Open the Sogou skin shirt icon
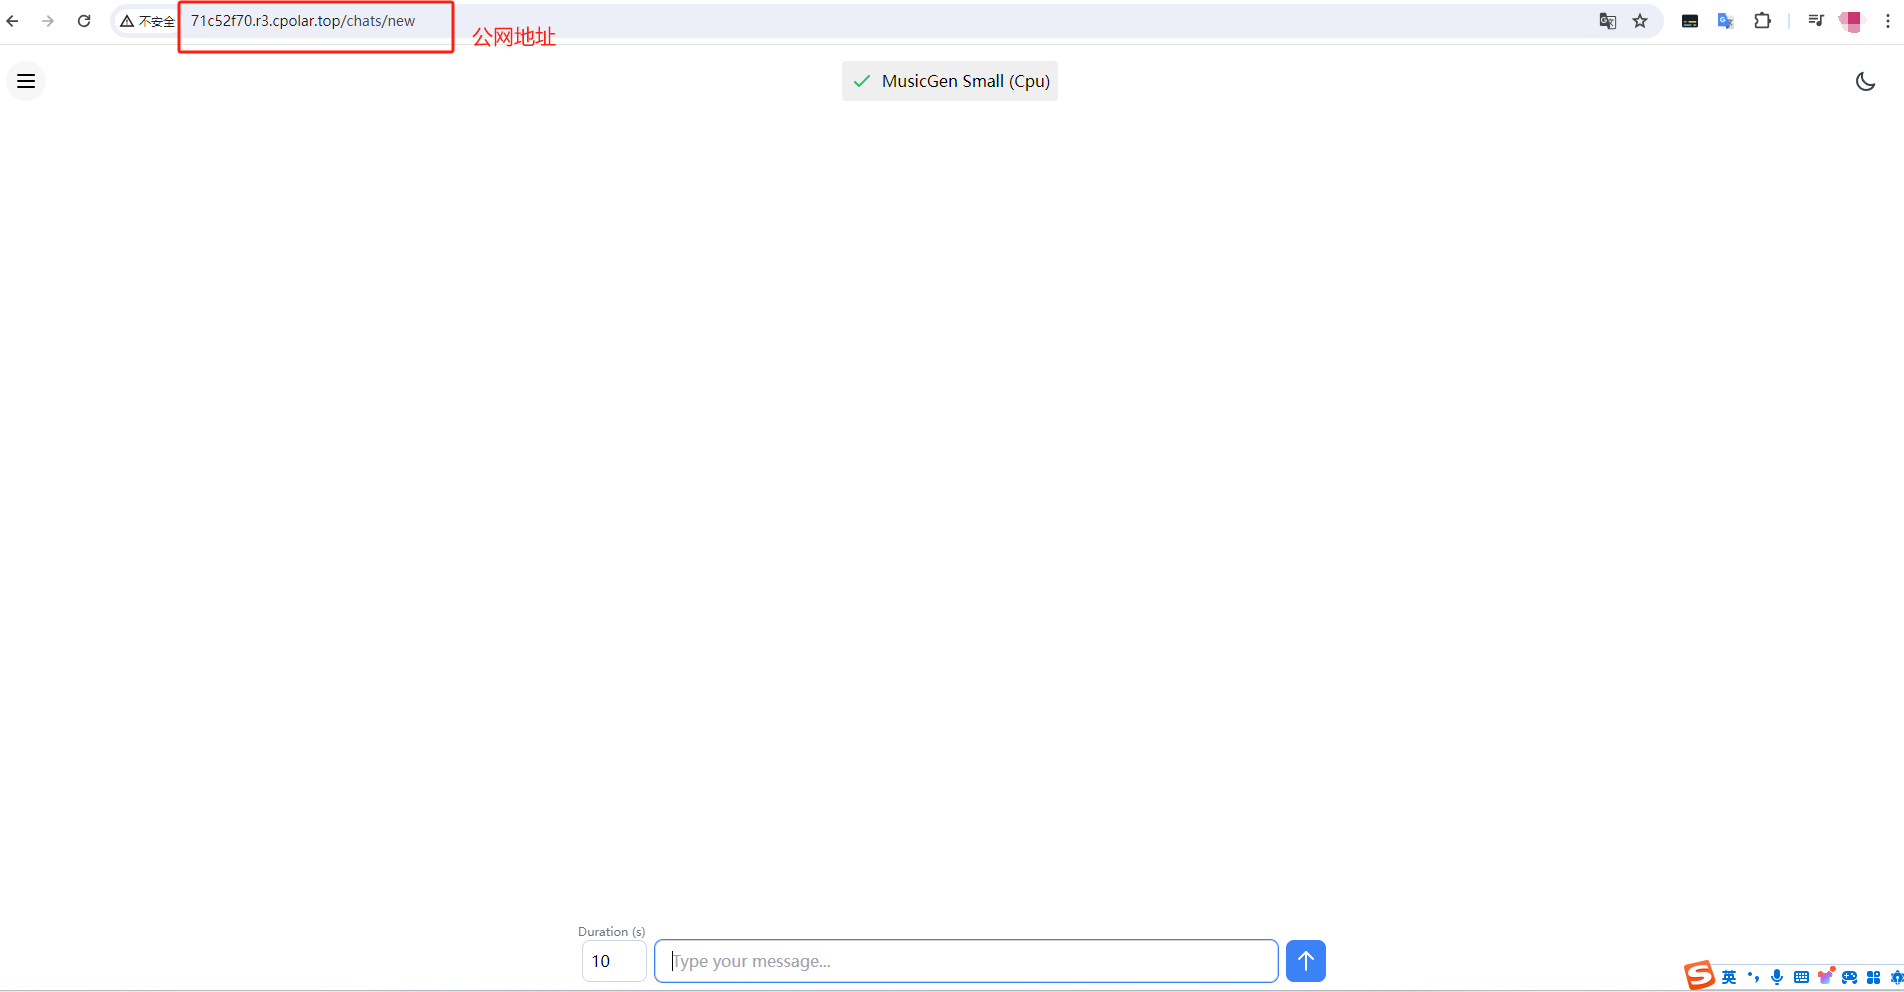 pyautogui.click(x=1826, y=976)
